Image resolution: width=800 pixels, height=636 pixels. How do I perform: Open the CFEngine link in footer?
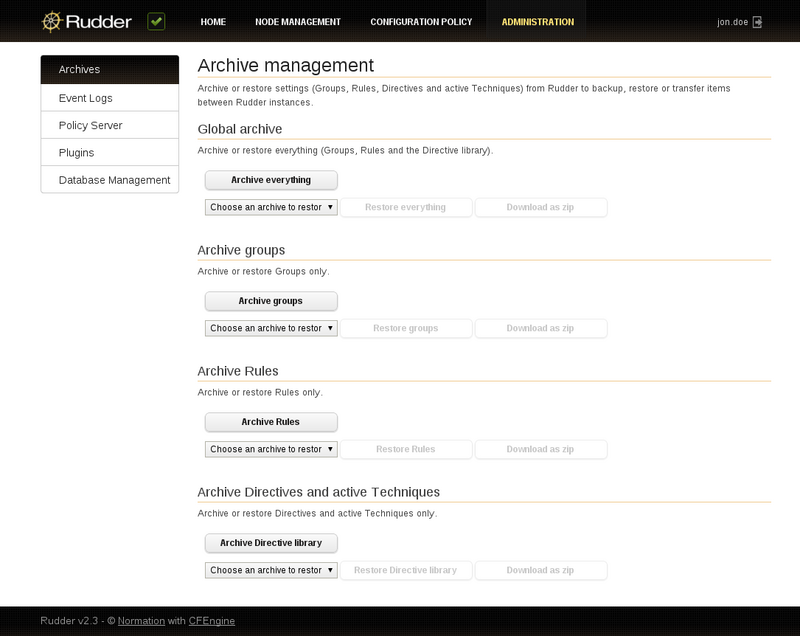212,621
